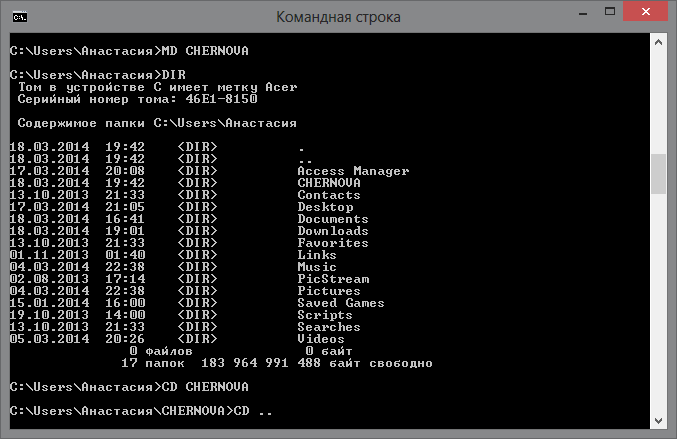Viewport: 677px width, 439px height.
Task: Click the 'Saved Games' folder entry
Action: (341, 303)
